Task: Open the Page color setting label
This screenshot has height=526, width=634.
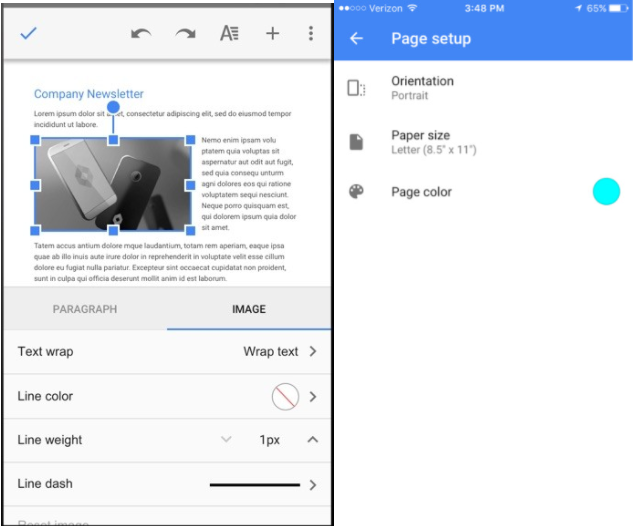Action: [x=421, y=192]
